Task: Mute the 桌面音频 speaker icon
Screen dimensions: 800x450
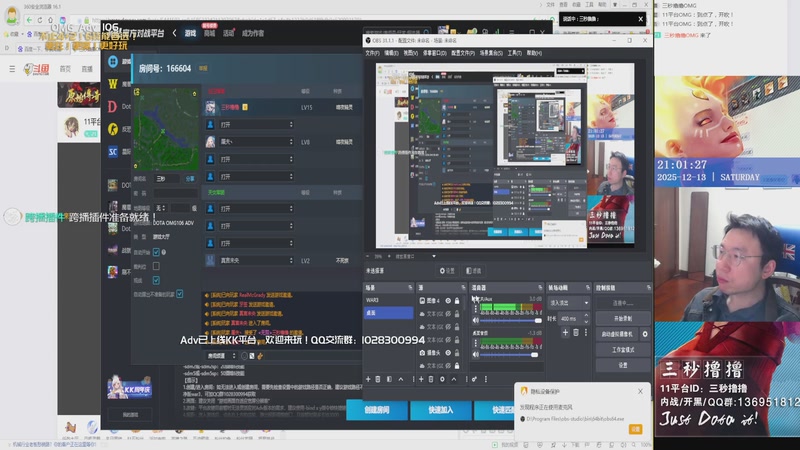Action: point(476,354)
